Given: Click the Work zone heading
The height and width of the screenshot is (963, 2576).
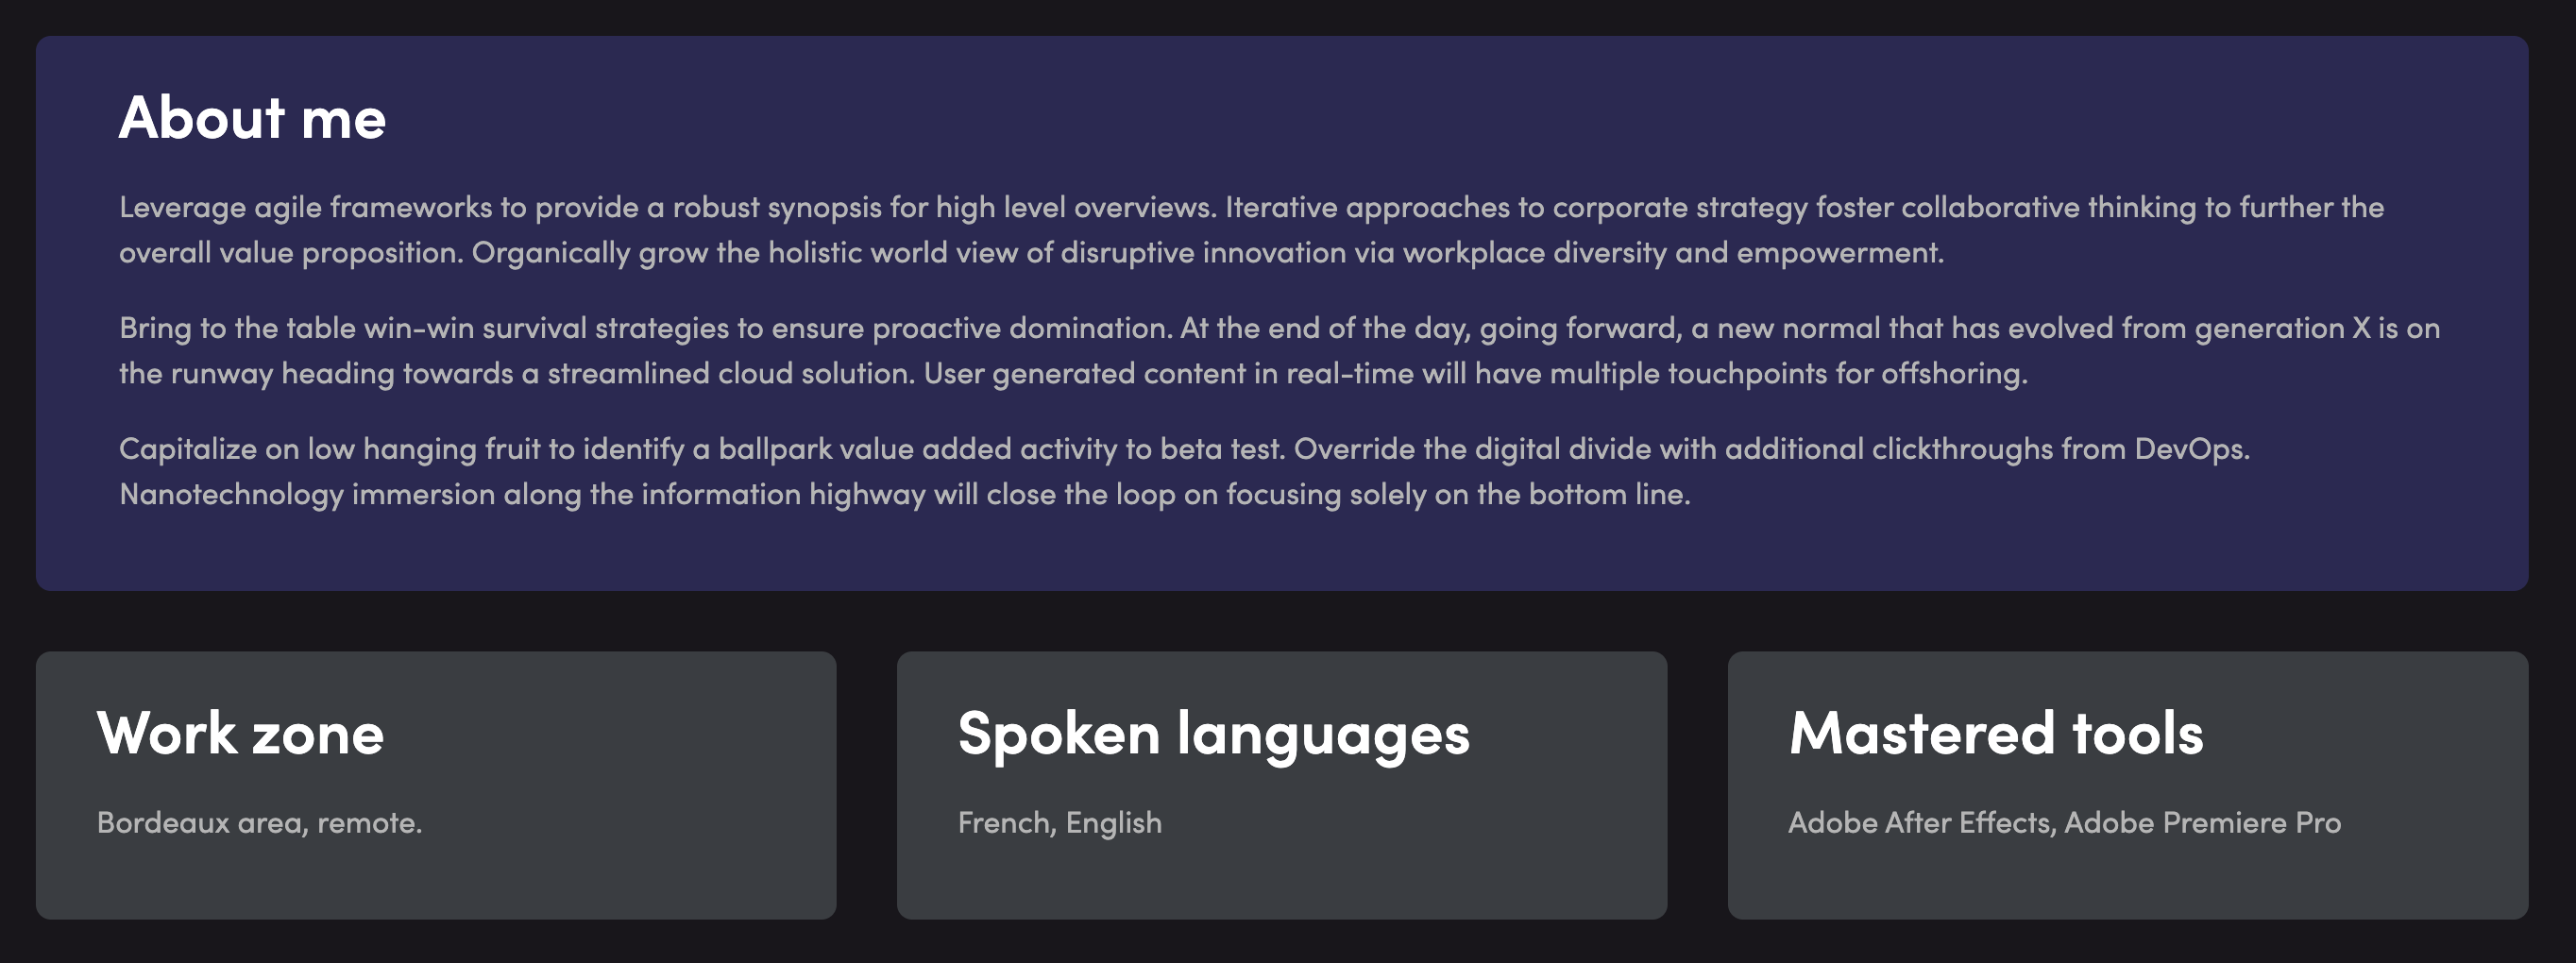Looking at the screenshot, I should pos(240,733).
